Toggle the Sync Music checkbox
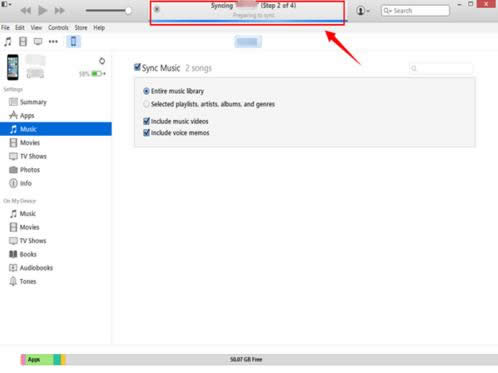The width and height of the screenshot is (498, 373). click(x=137, y=67)
